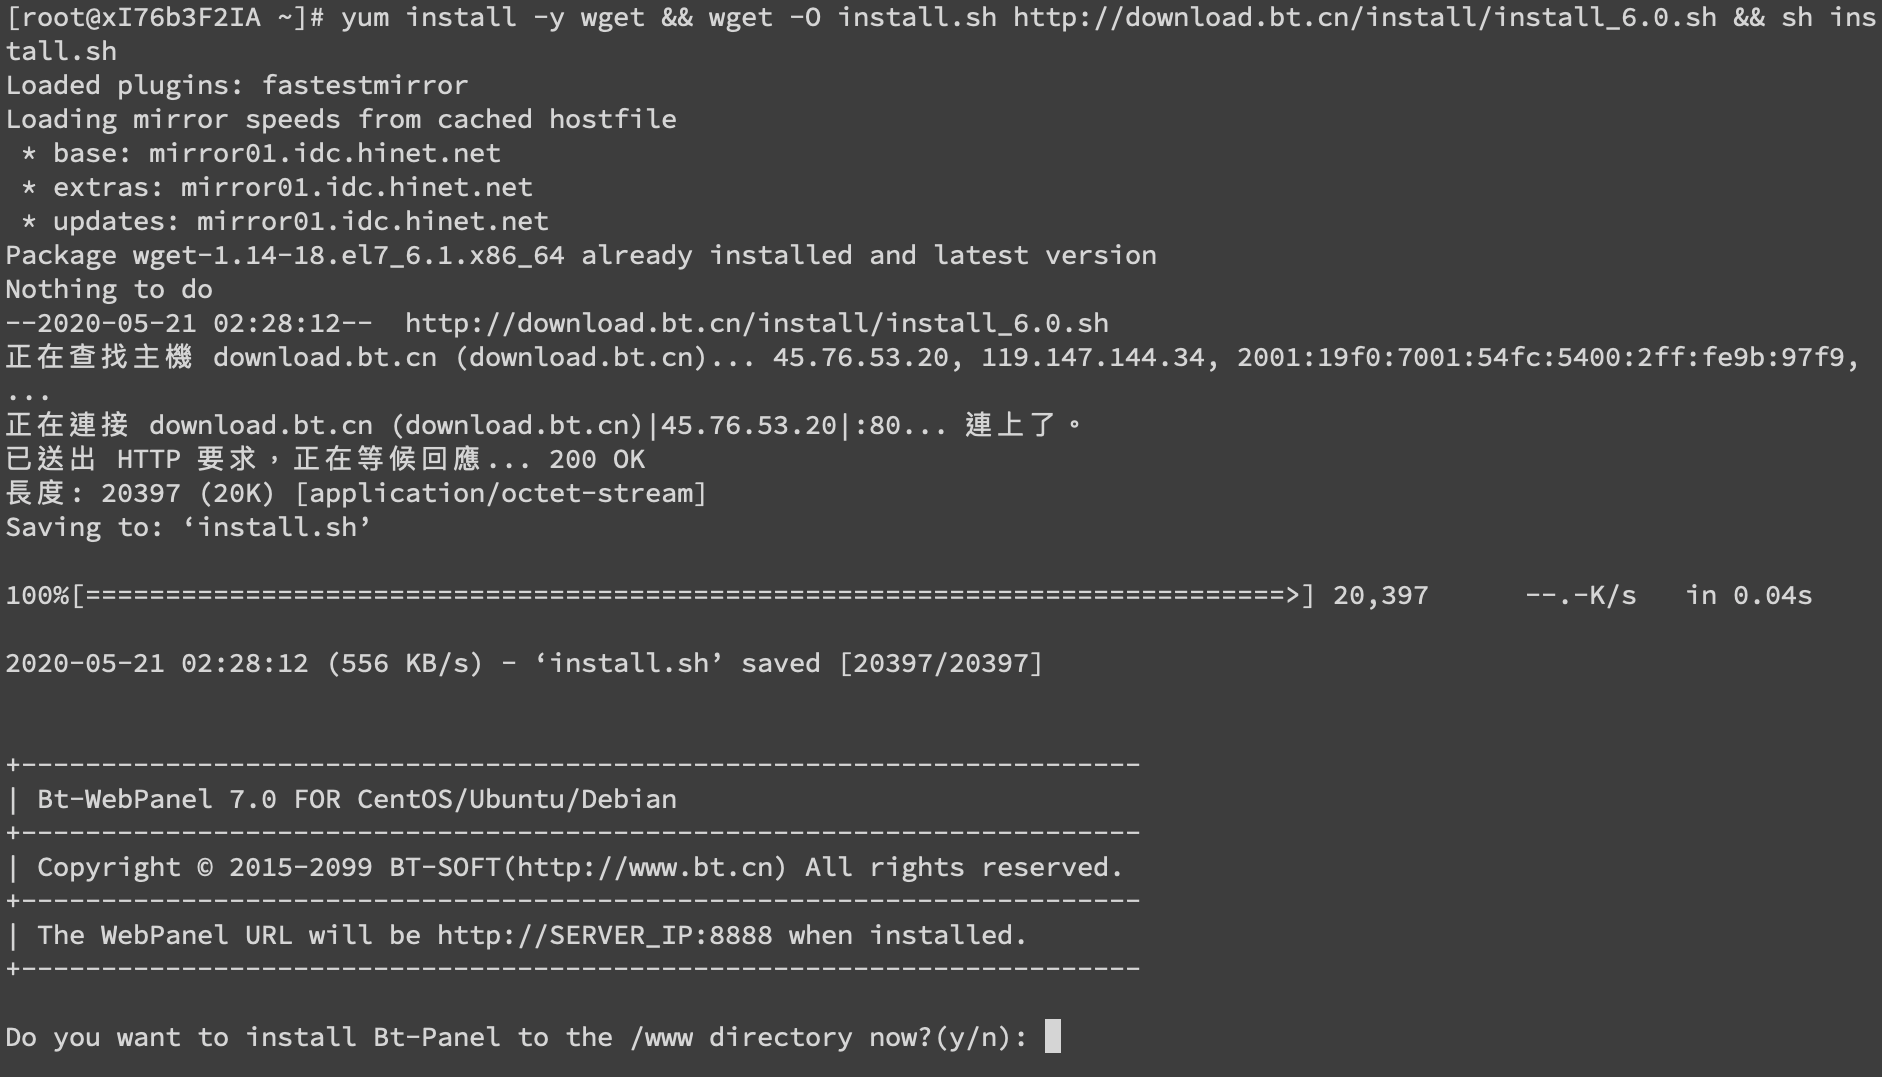Click the IP 119.147.144.34 in the lookup output
Image resolution: width=1882 pixels, height=1077 pixels.
click(1093, 357)
